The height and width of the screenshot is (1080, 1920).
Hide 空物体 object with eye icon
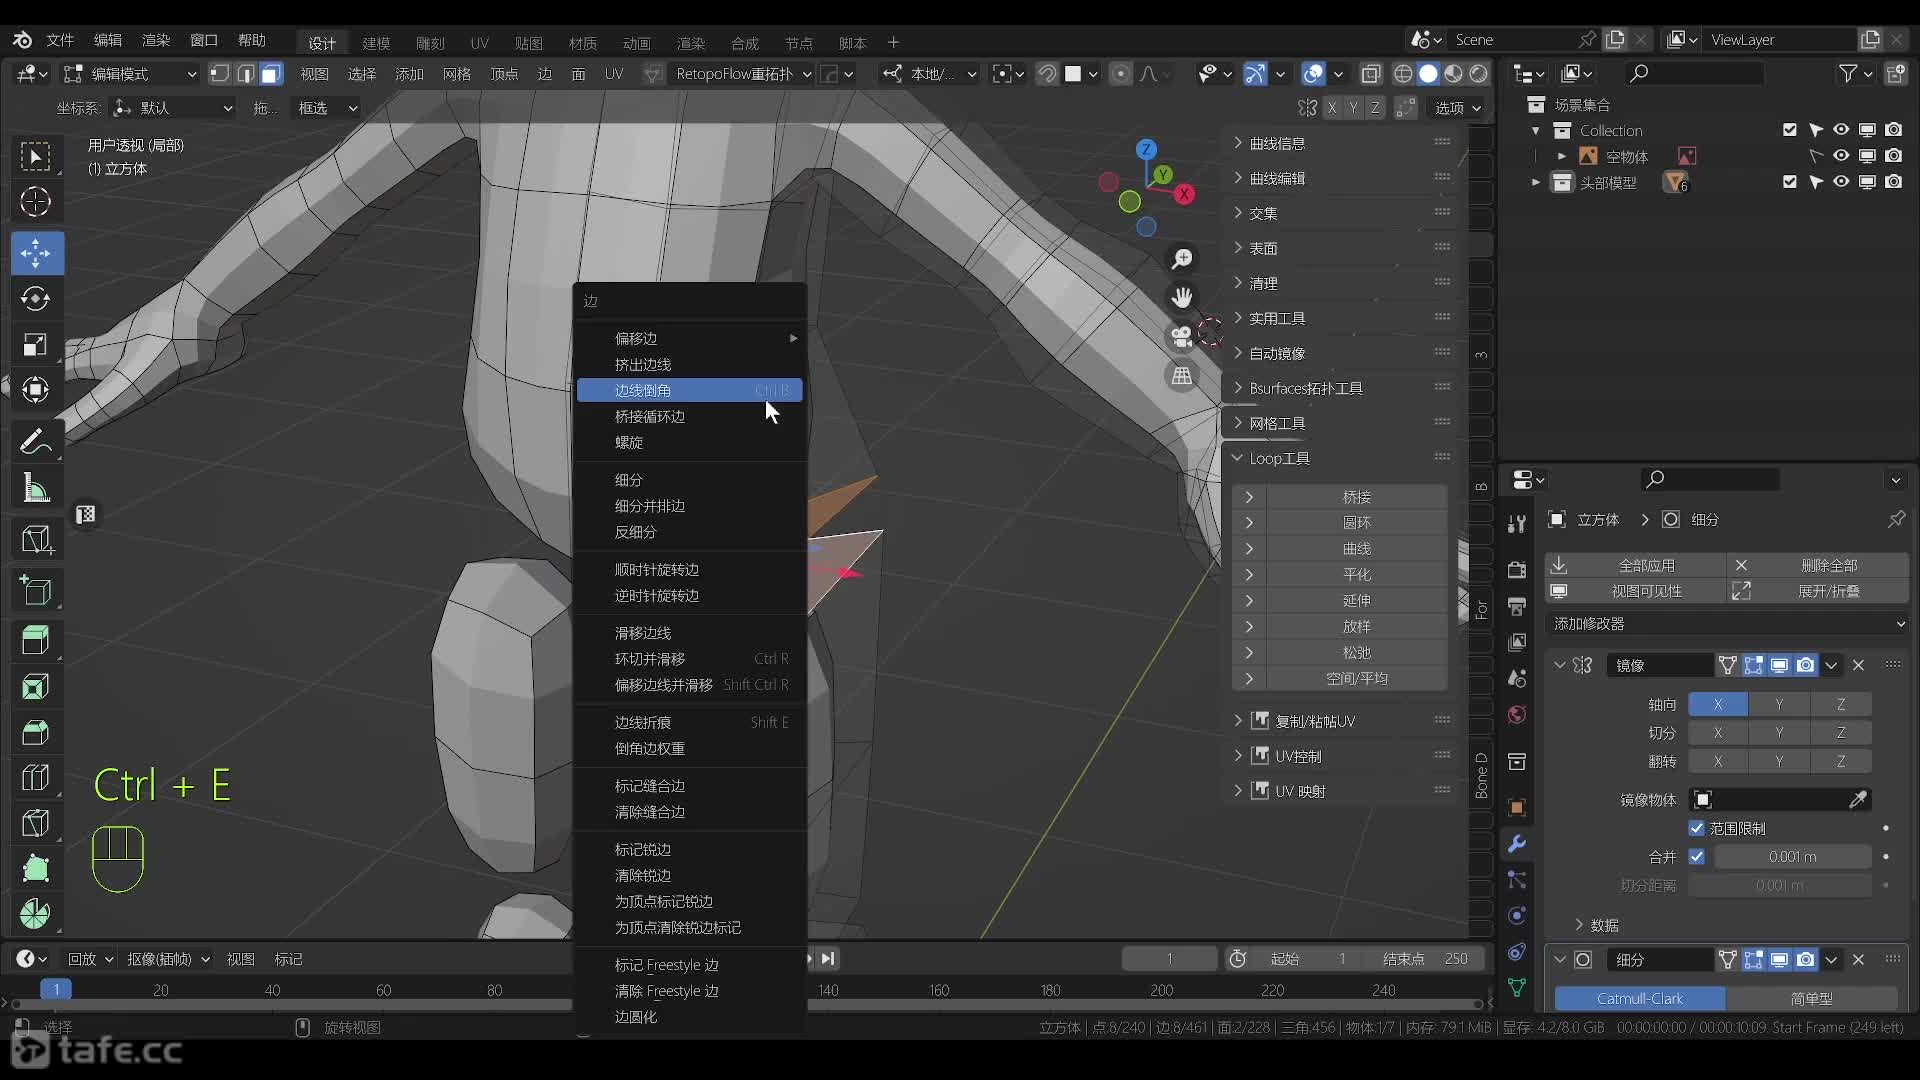[x=1841, y=156]
